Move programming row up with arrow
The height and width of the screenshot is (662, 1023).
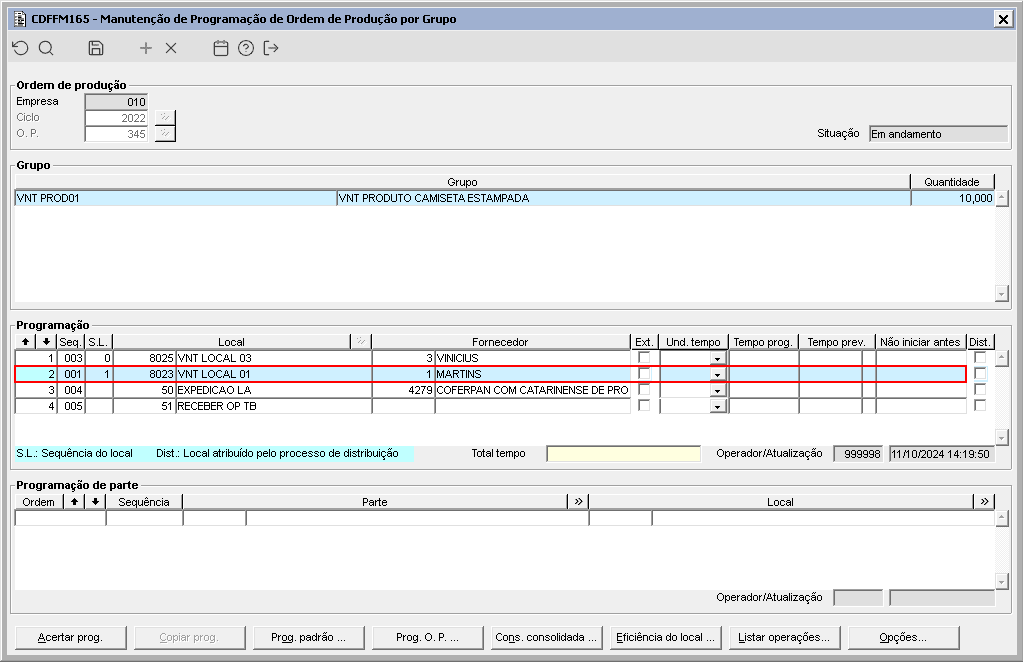[x=25, y=342]
